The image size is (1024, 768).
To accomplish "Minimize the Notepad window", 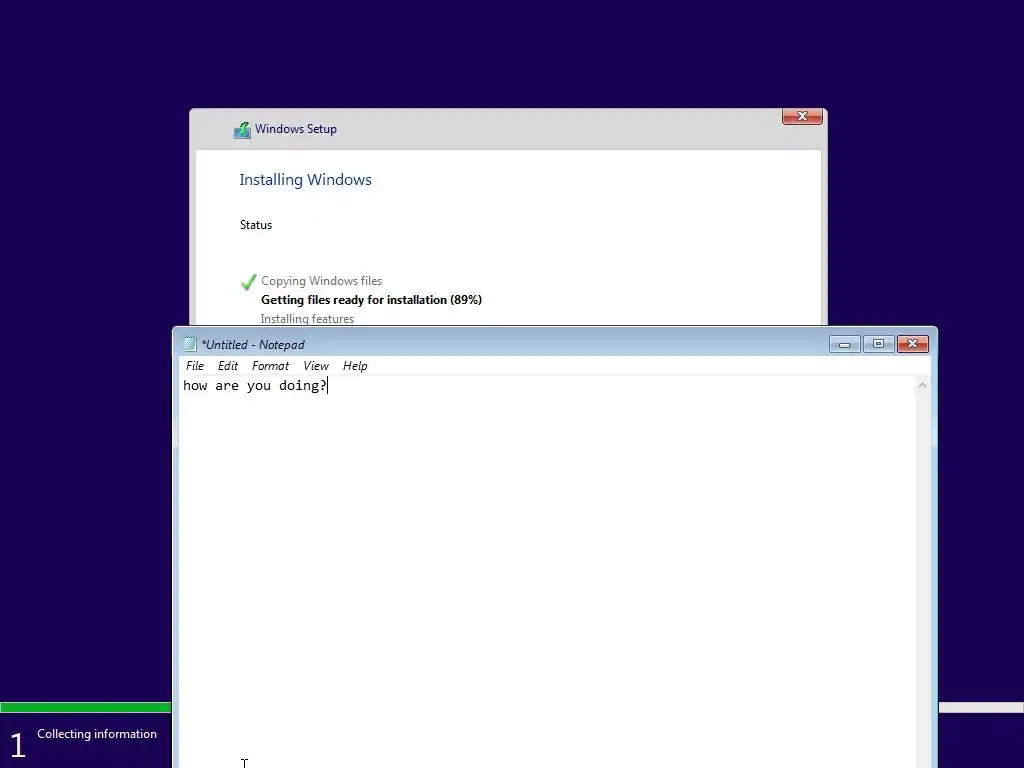I will click(x=844, y=344).
